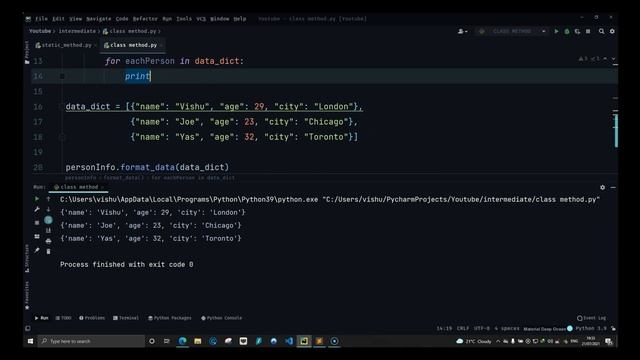The width and height of the screenshot is (640, 360).
Task: Click the python.exe command line in console
Action: pyautogui.click(x=330, y=200)
